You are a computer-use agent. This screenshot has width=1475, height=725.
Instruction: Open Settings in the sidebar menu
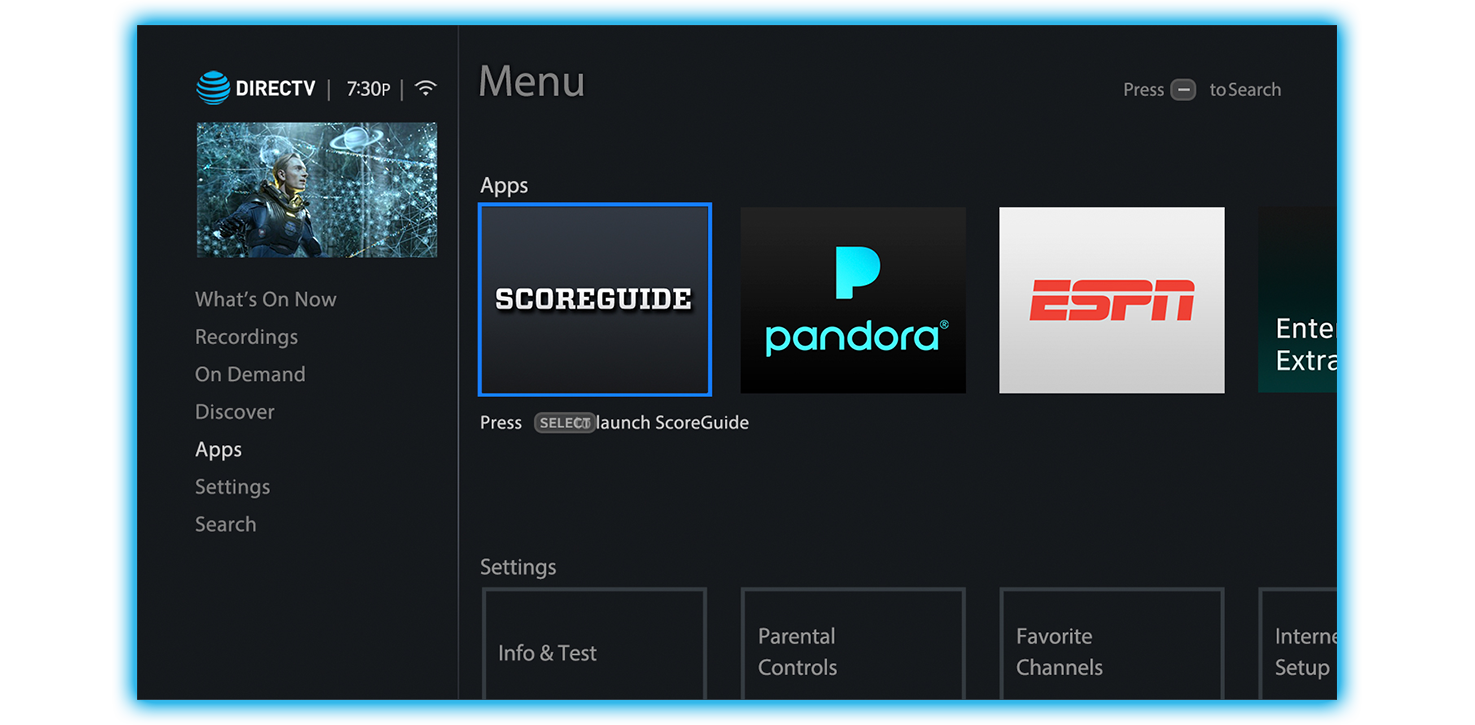pyautogui.click(x=232, y=487)
